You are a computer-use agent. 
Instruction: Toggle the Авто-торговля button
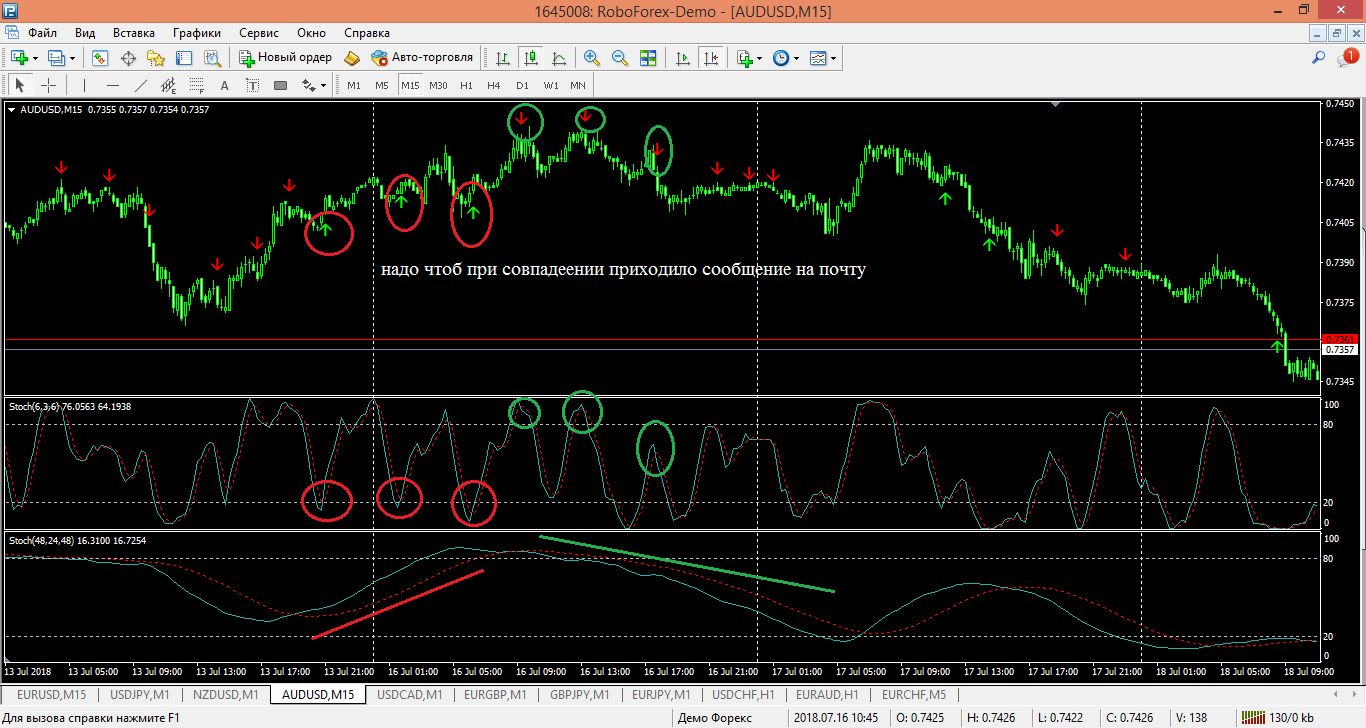pyautogui.click(x=422, y=58)
